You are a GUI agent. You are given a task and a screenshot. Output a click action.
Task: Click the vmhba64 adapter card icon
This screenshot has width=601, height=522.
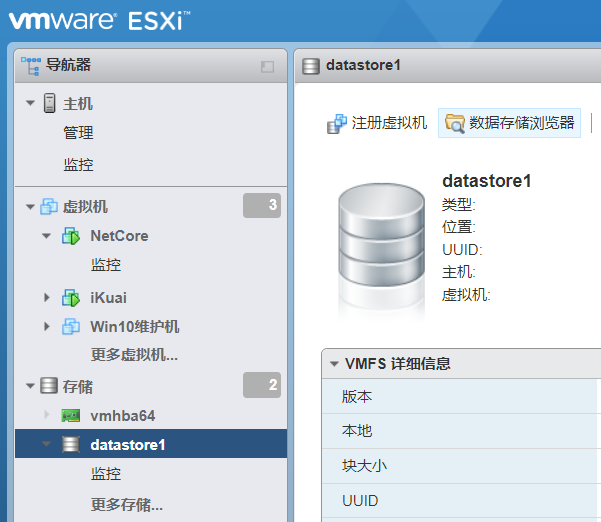[71, 415]
